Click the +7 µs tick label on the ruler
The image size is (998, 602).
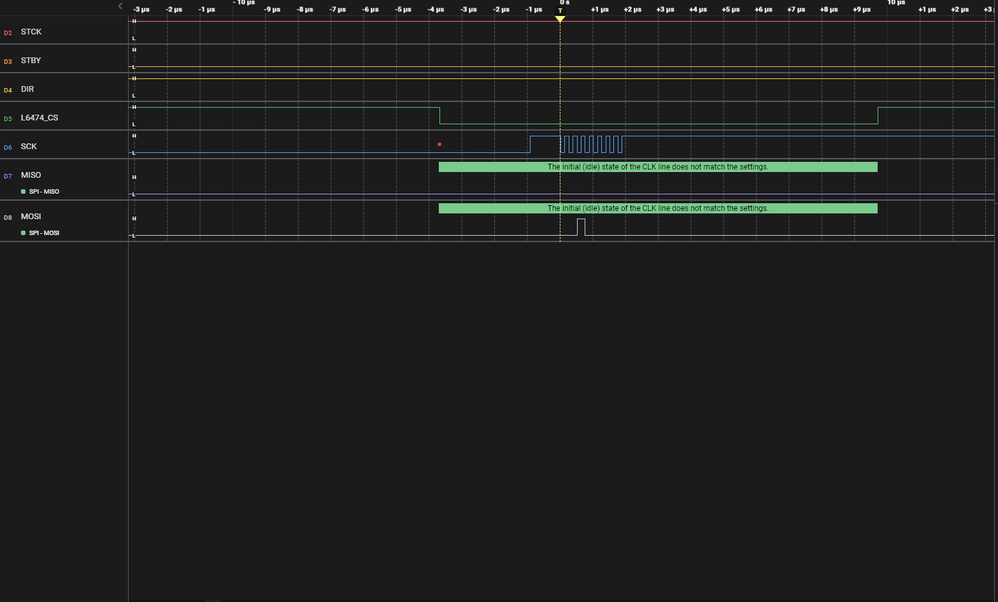click(x=796, y=10)
